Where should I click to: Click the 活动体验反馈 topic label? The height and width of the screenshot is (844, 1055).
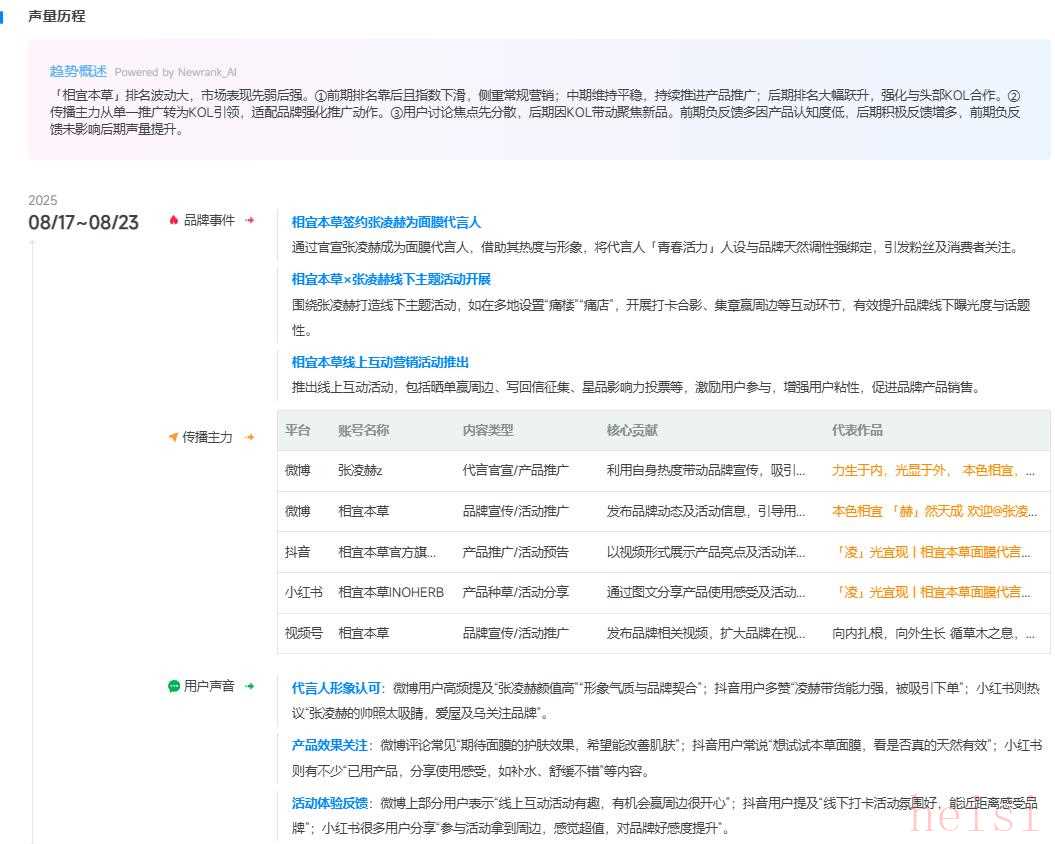point(329,803)
